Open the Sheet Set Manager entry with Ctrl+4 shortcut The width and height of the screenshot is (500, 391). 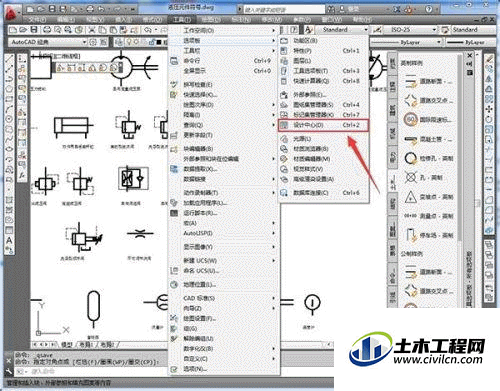[x=323, y=105]
